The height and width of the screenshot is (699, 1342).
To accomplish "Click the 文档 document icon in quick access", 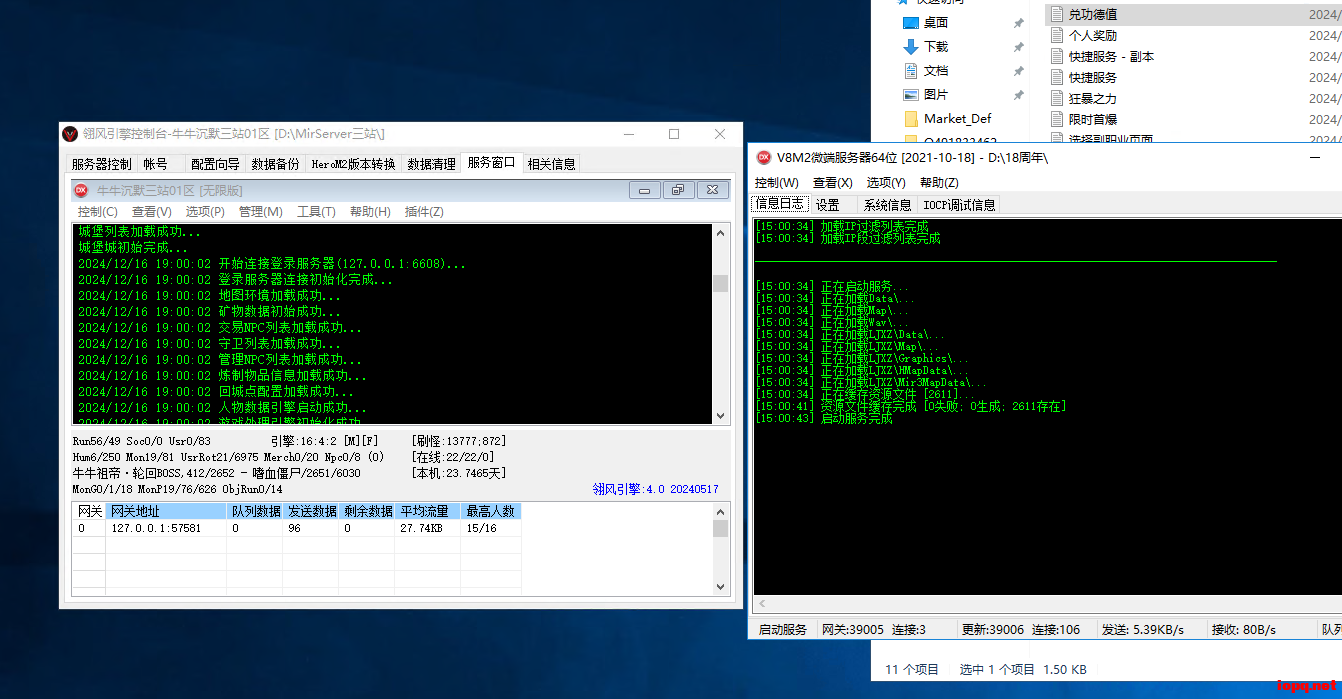I will click(911, 71).
